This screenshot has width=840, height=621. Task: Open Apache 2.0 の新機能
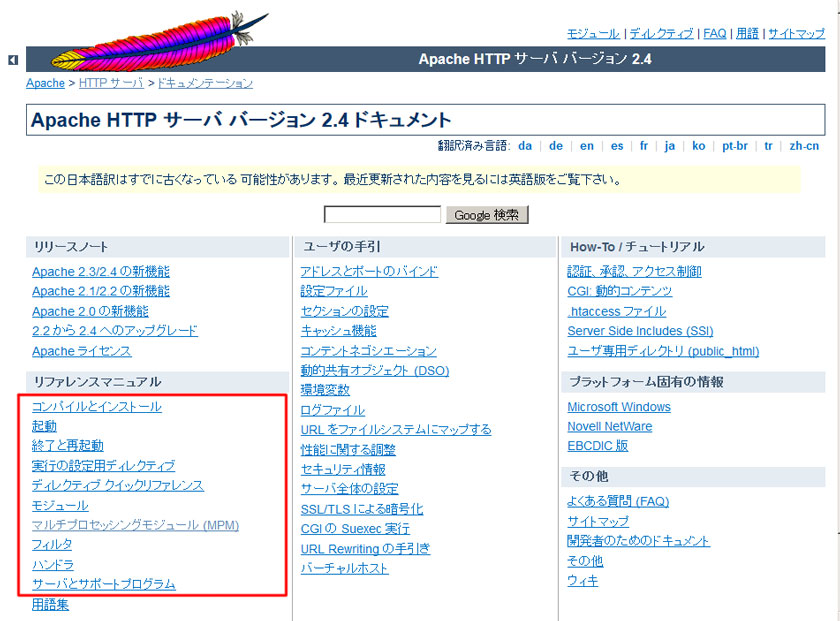point(91,311)
